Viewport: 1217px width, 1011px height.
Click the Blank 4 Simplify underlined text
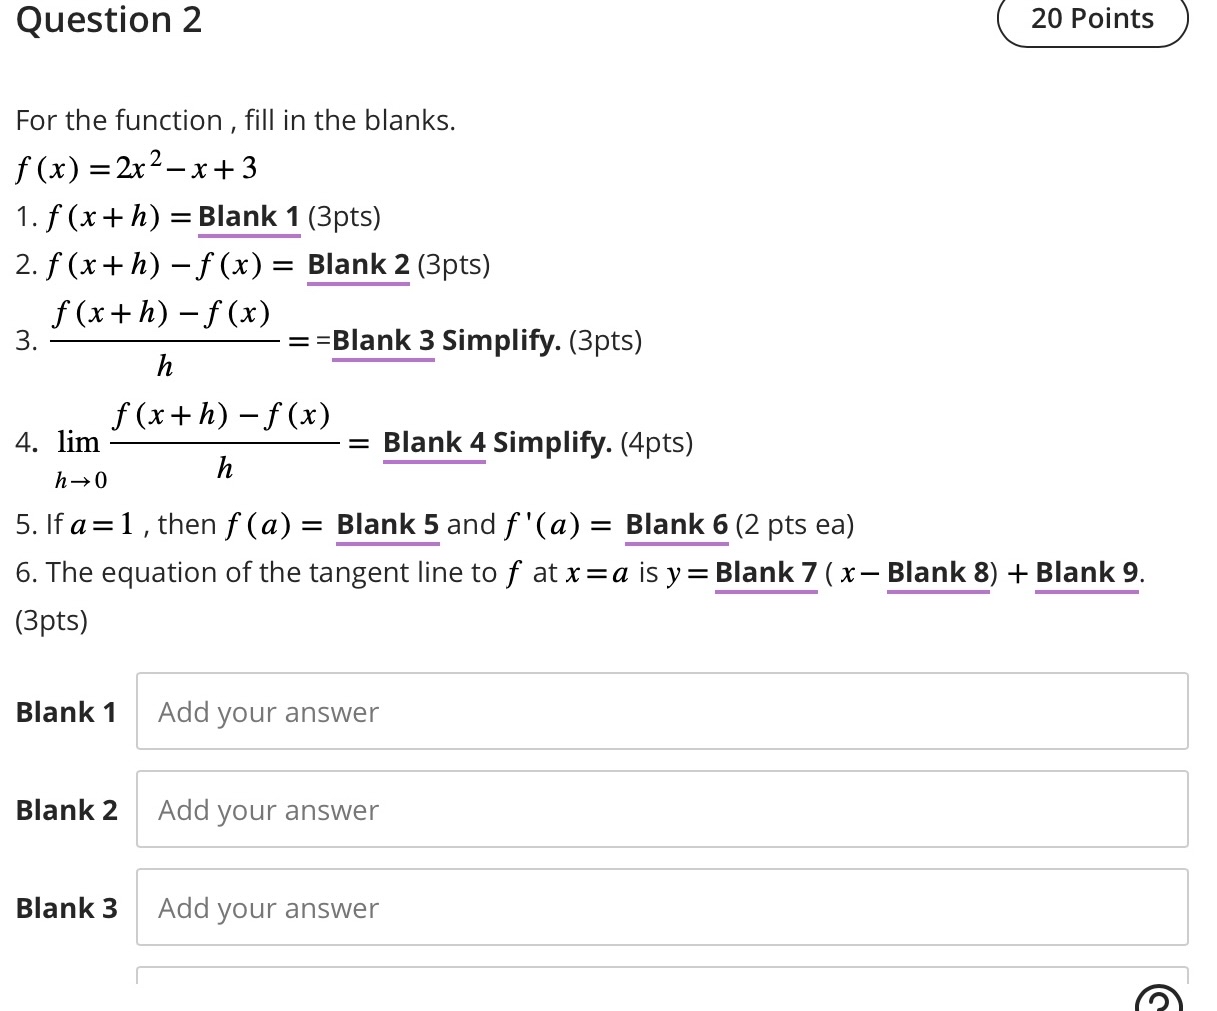click(x=433, y=442)
